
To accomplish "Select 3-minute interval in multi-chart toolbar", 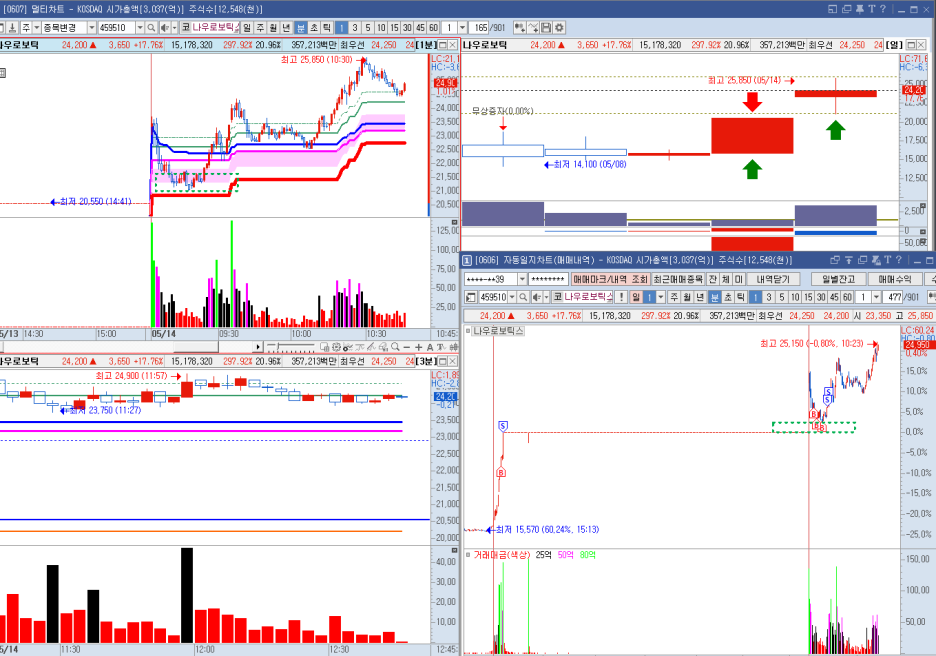I will point(355,27).
